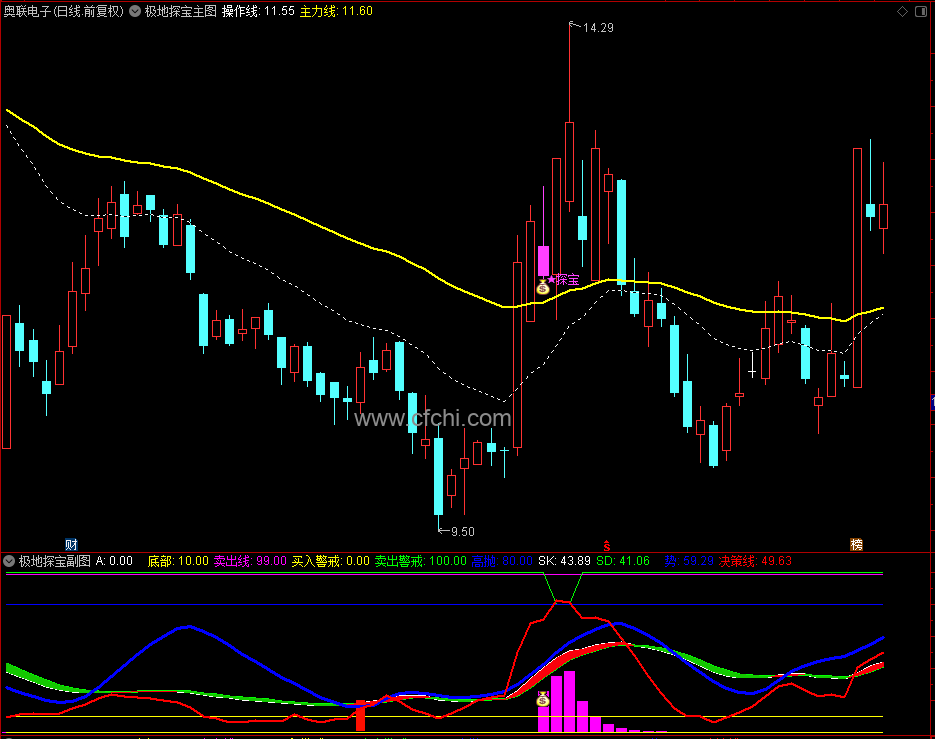The width and height of the screenshot is (935, 739).
Task: Click the ★探宝 signal label
Action: 564,279
